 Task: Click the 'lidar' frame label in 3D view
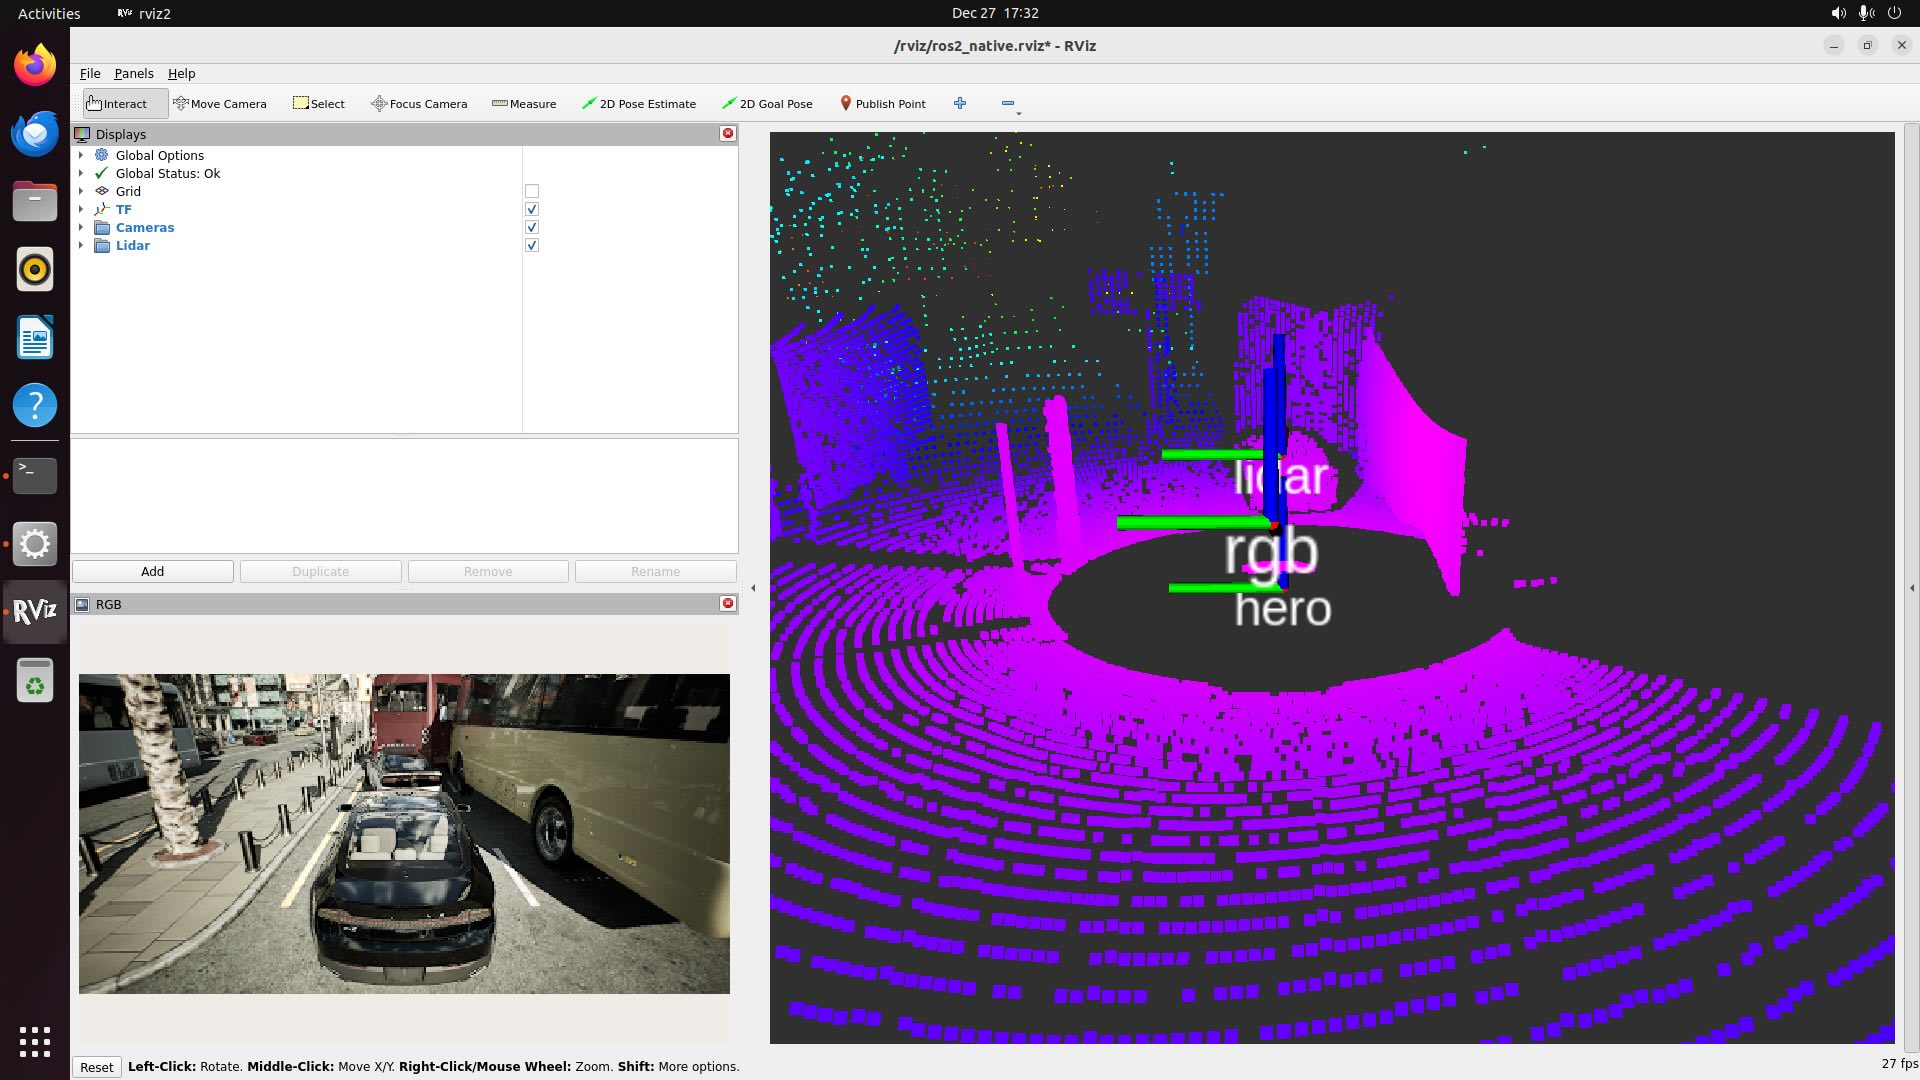[x=1280, y=477]
